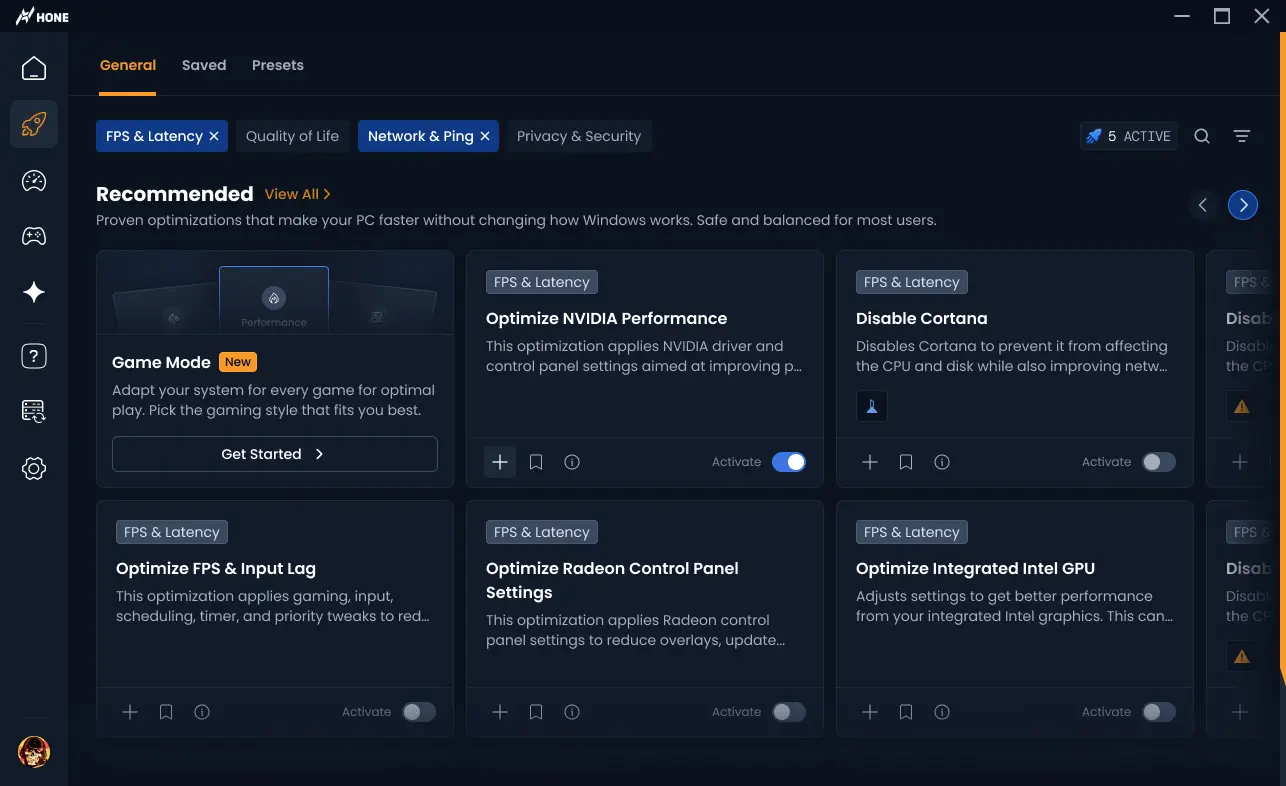Viewport: 1286px width, 786px height.
Task: Click Get Started for Game Mode
Action: 275,454
